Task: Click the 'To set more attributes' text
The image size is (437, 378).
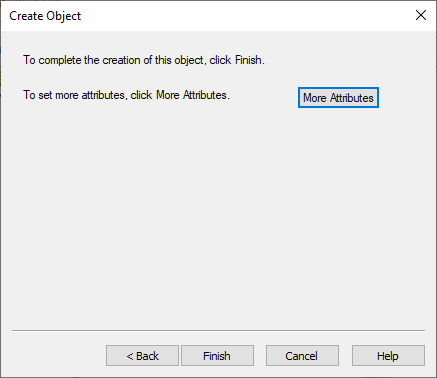Action: click(x=74, y=95)
